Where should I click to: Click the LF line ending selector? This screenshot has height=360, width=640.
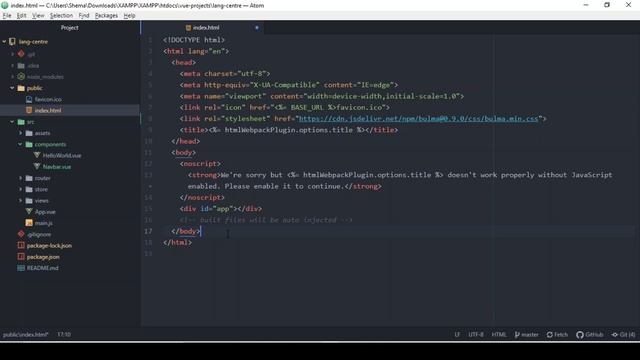click(x=457, y=335)
